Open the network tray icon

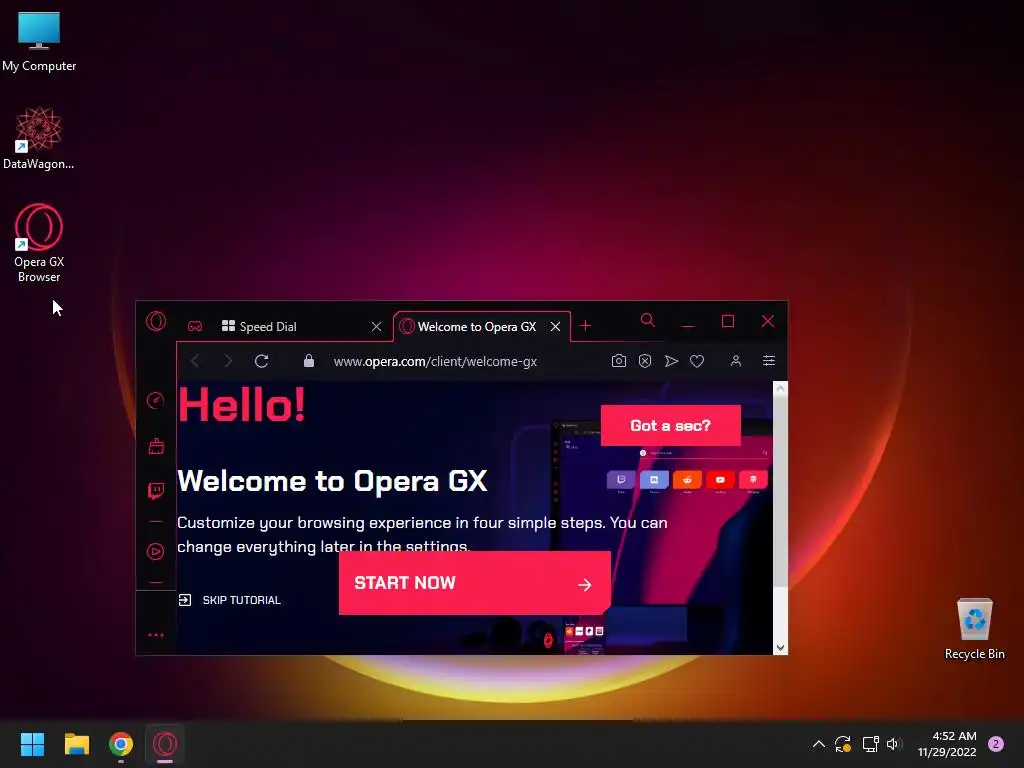tap(870, 744)
